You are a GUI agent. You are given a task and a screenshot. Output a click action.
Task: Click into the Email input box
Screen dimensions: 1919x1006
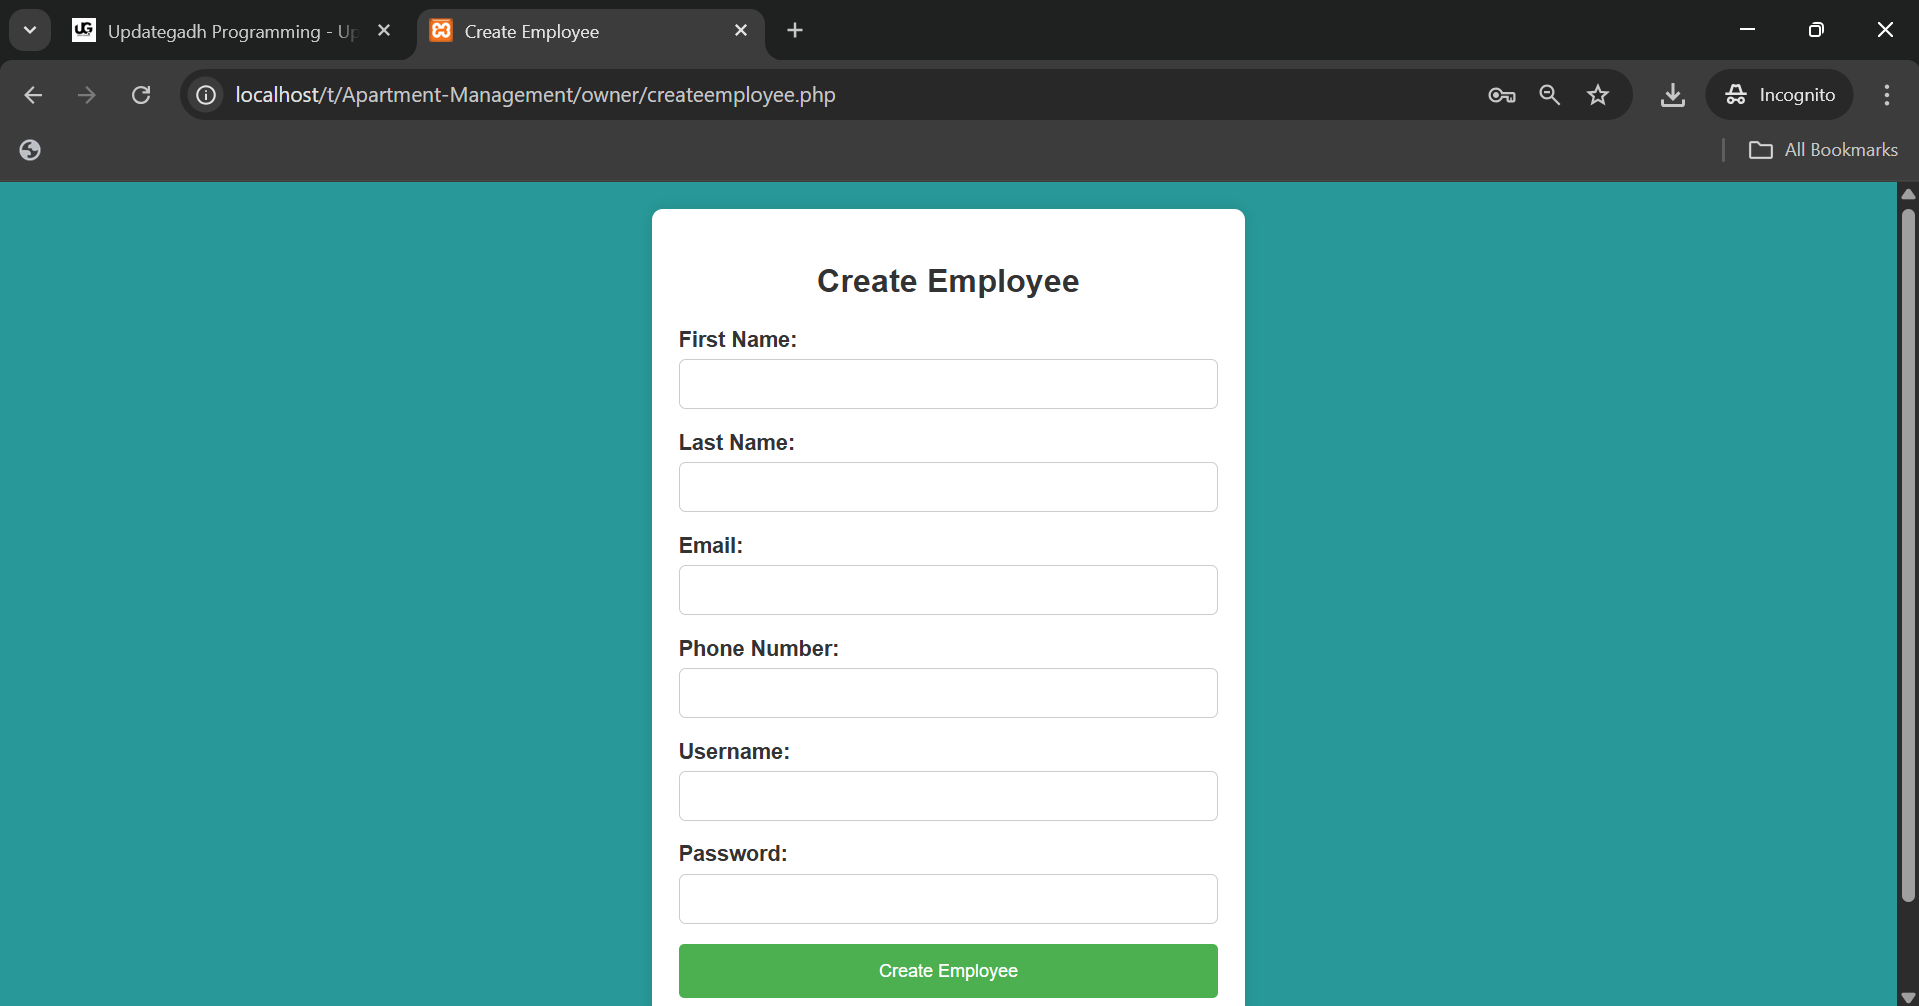point(947,590)
